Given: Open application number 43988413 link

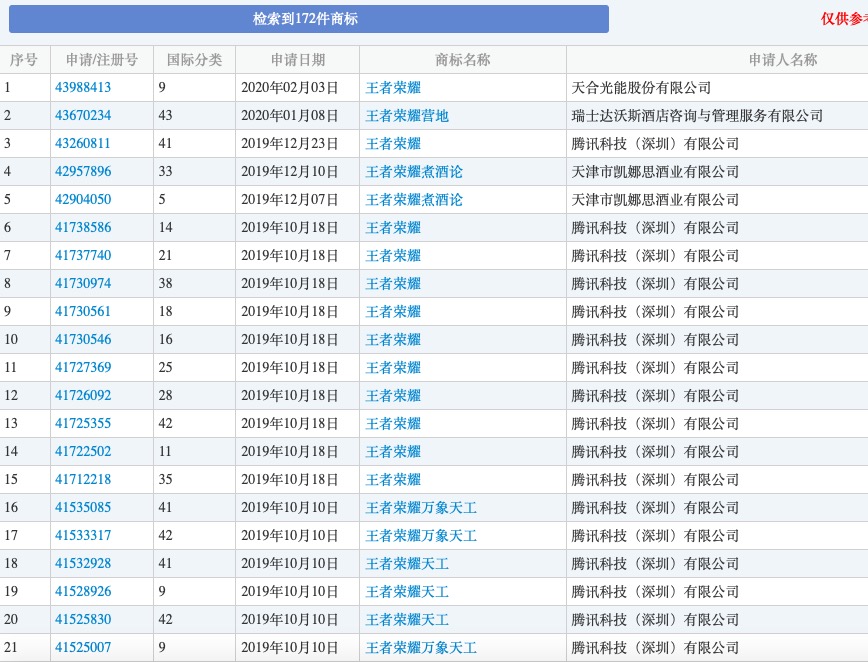Looking at the screenshot, I should pyautogui.click(x=83, y=88).
